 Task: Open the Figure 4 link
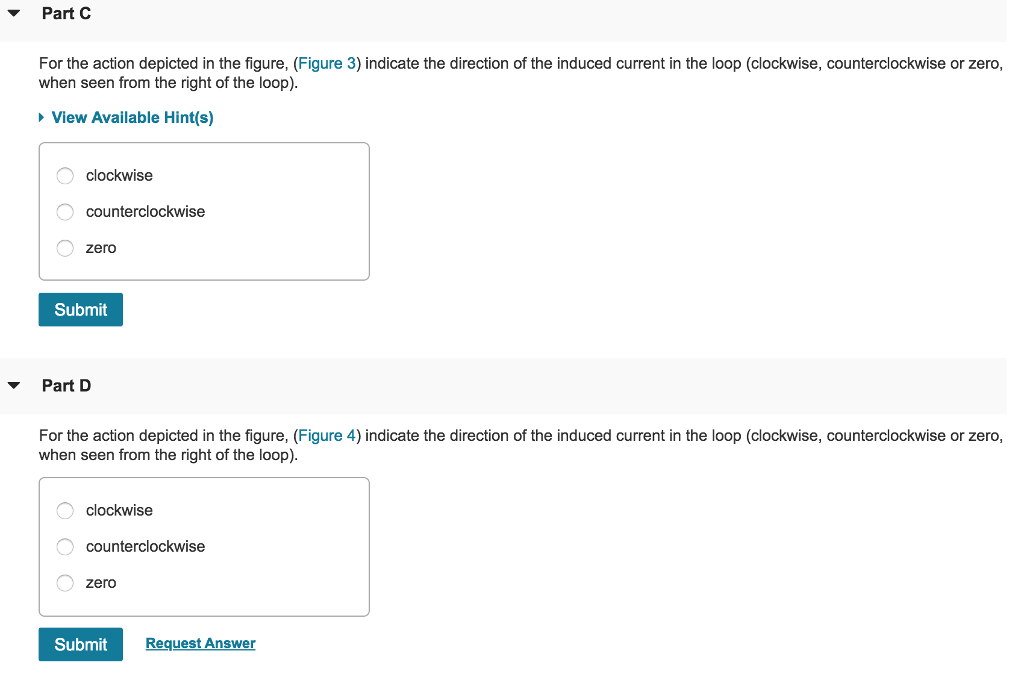pos(326,435)
